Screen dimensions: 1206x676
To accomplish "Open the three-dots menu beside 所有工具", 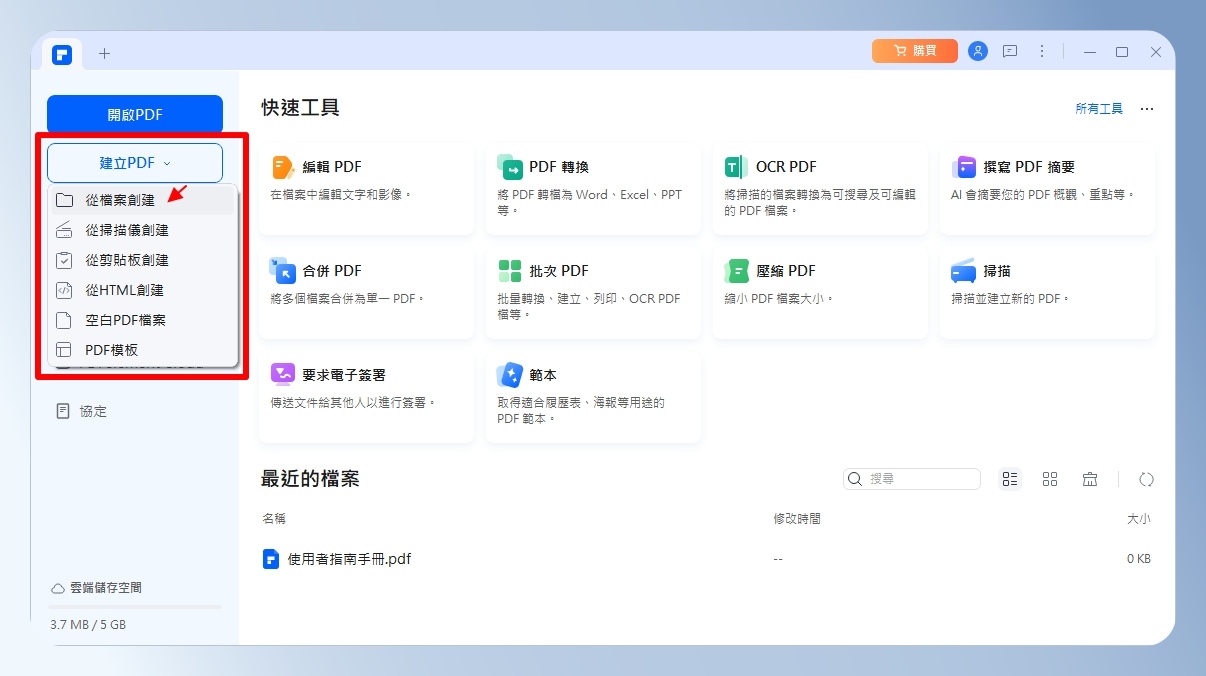I will point(1147,109).
